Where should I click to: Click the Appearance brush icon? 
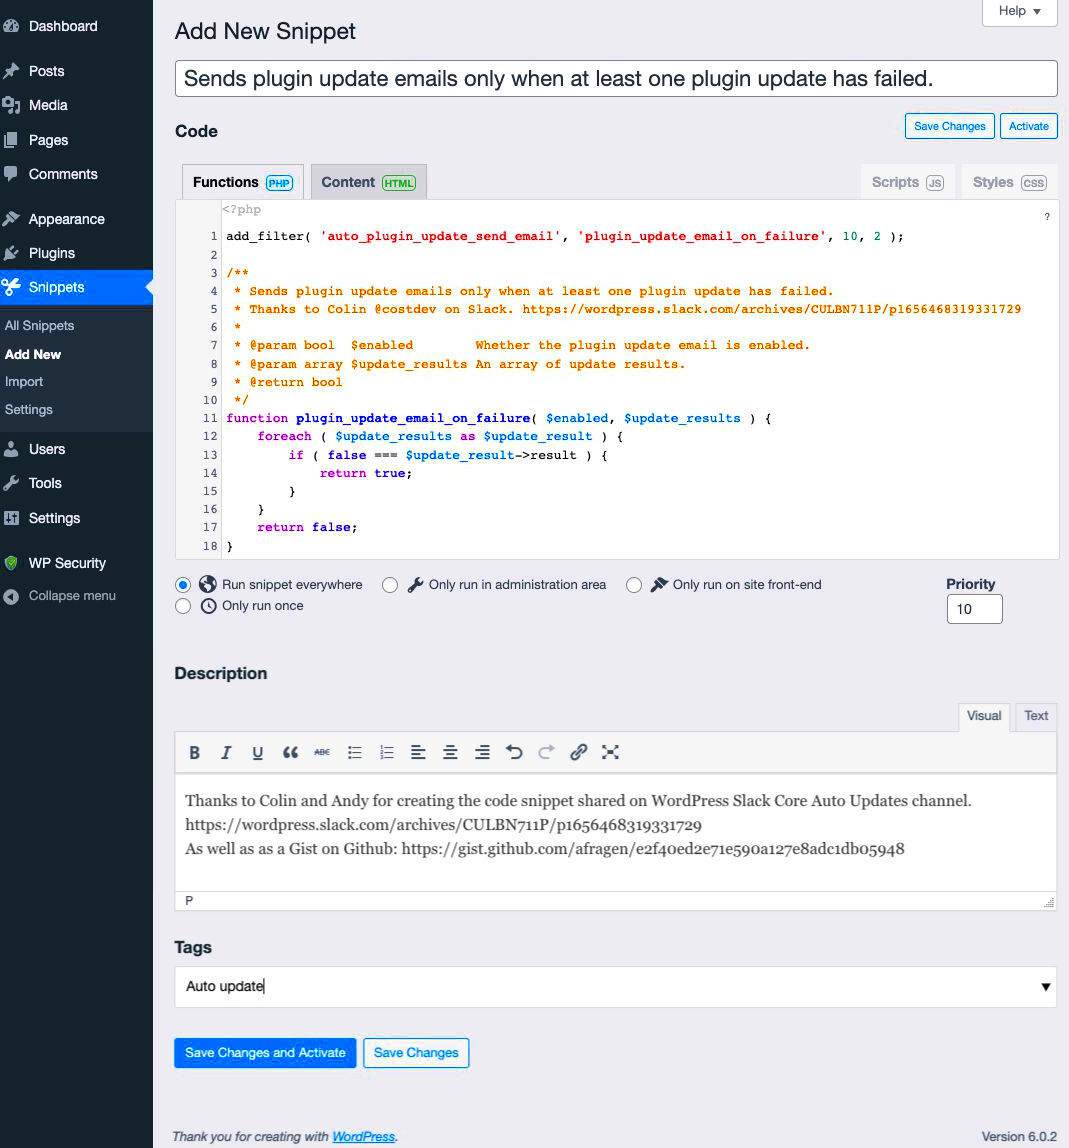point(11,219)
